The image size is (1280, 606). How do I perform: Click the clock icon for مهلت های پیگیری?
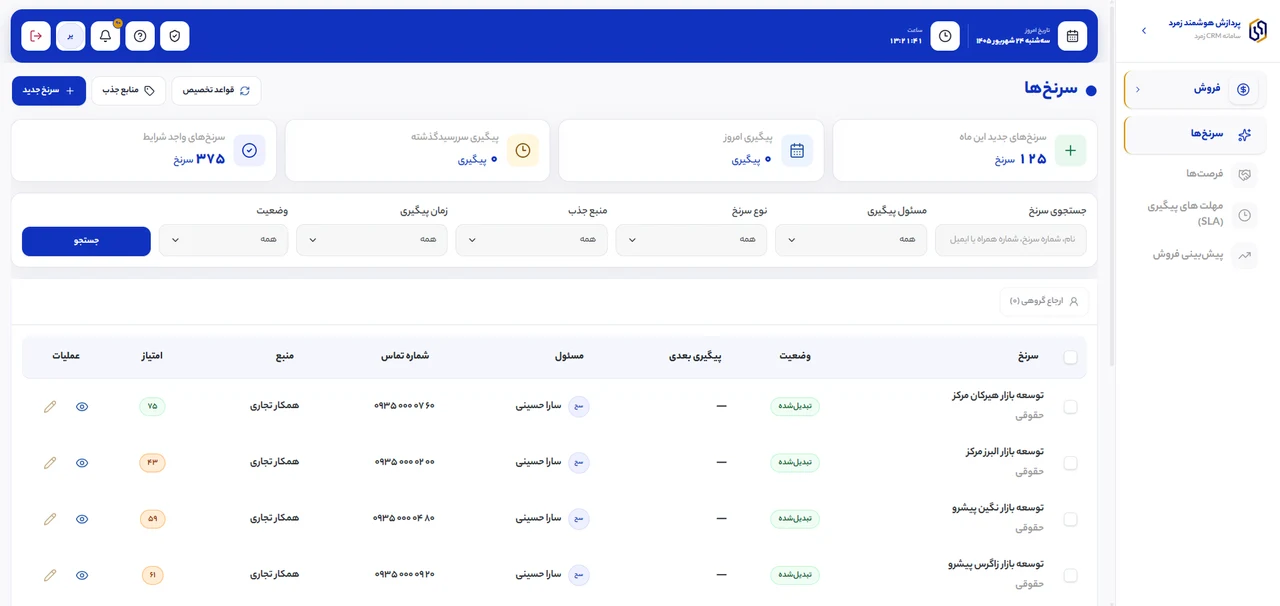[1245, 214]
